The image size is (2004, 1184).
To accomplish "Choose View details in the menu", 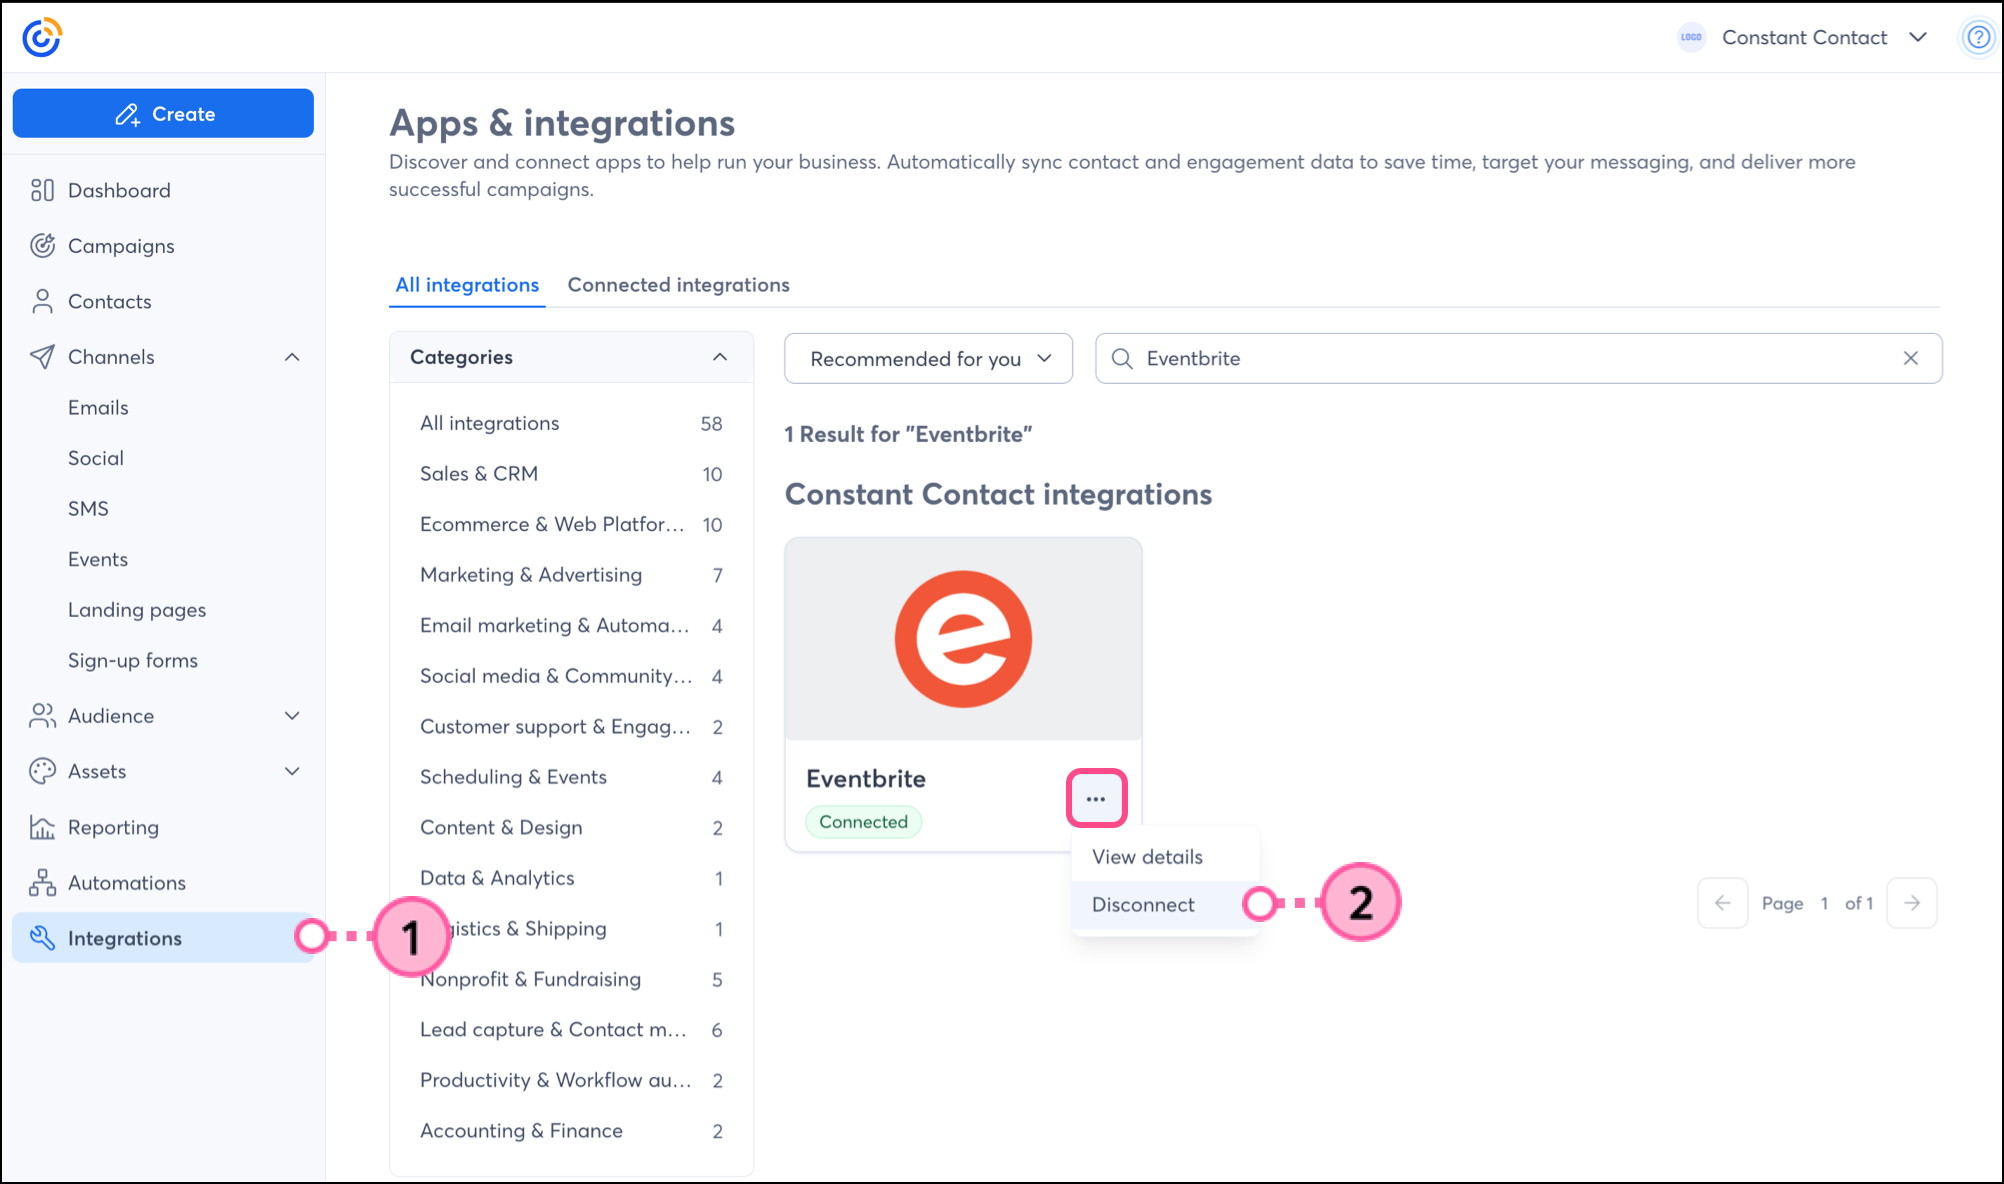I will (x=1147, y=857).
